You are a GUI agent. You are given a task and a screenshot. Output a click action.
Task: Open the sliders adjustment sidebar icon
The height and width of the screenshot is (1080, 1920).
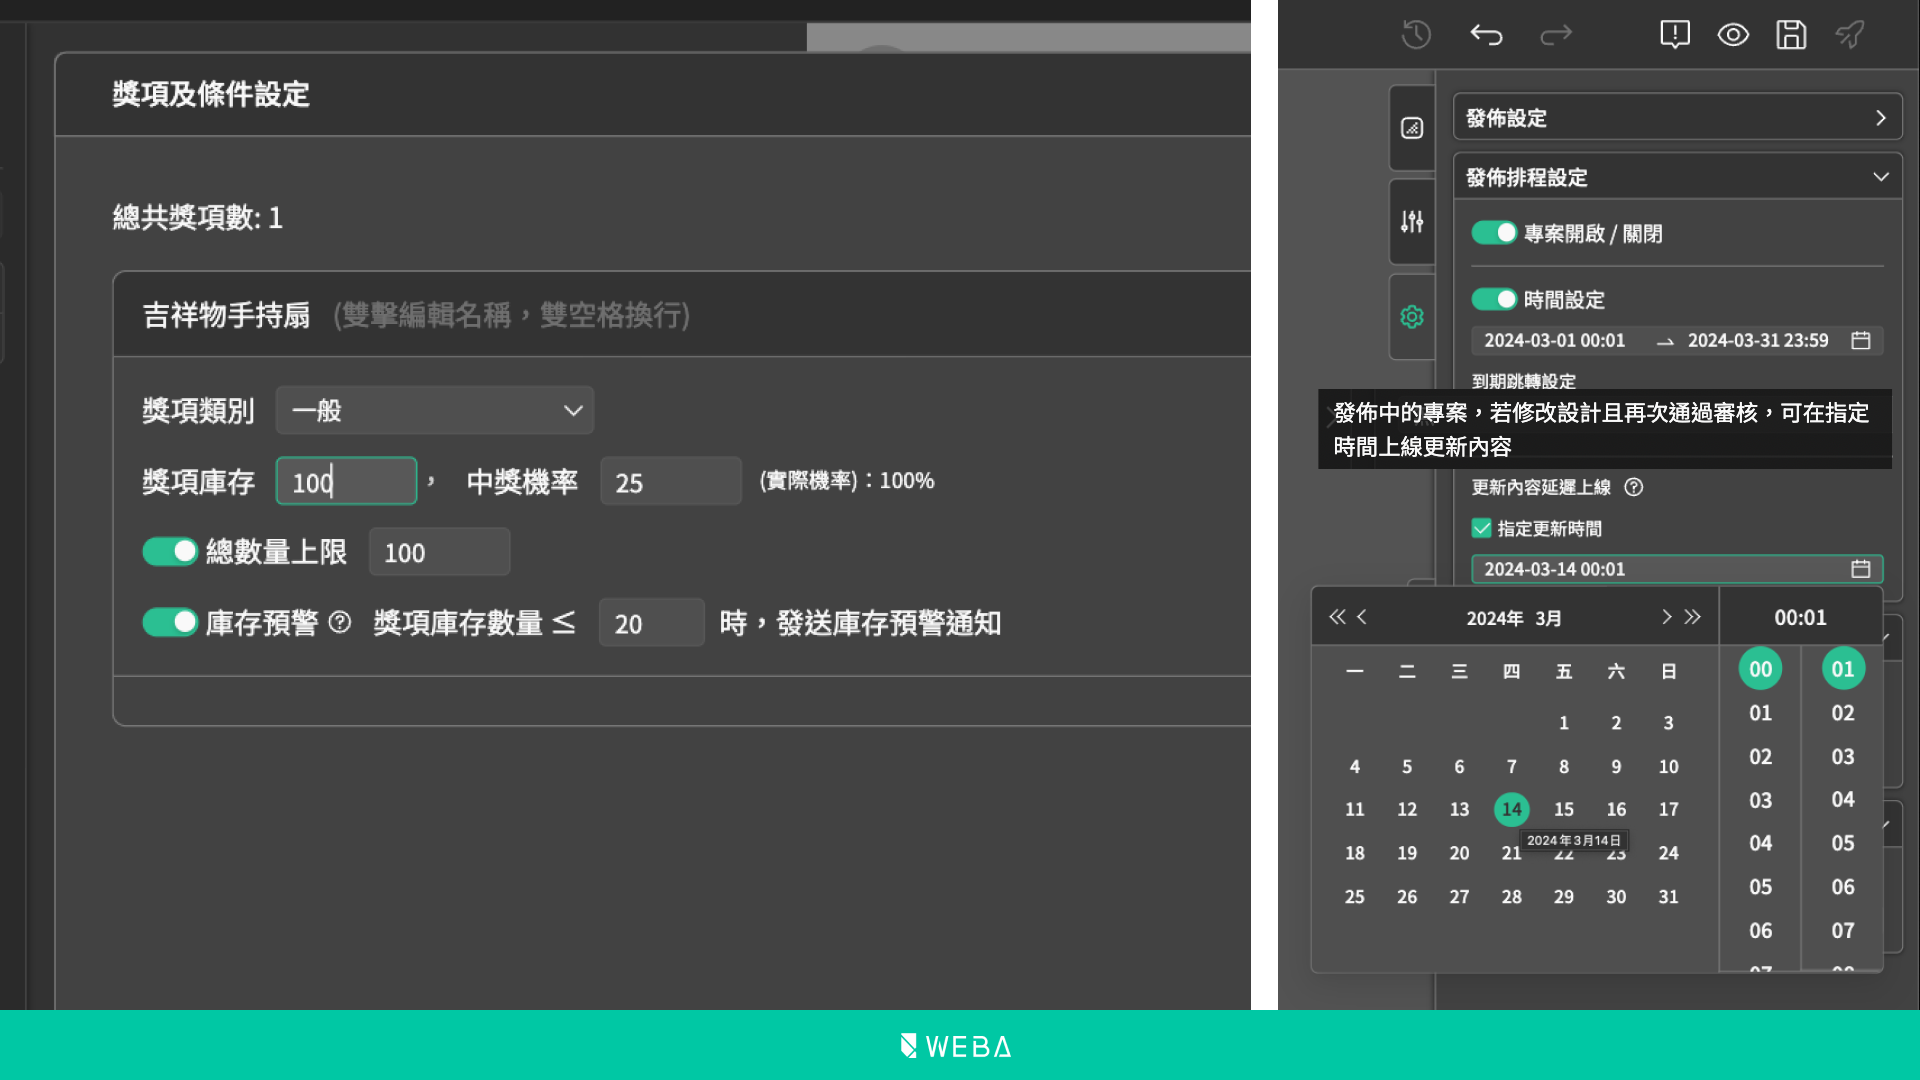[x=1412, y=222]
